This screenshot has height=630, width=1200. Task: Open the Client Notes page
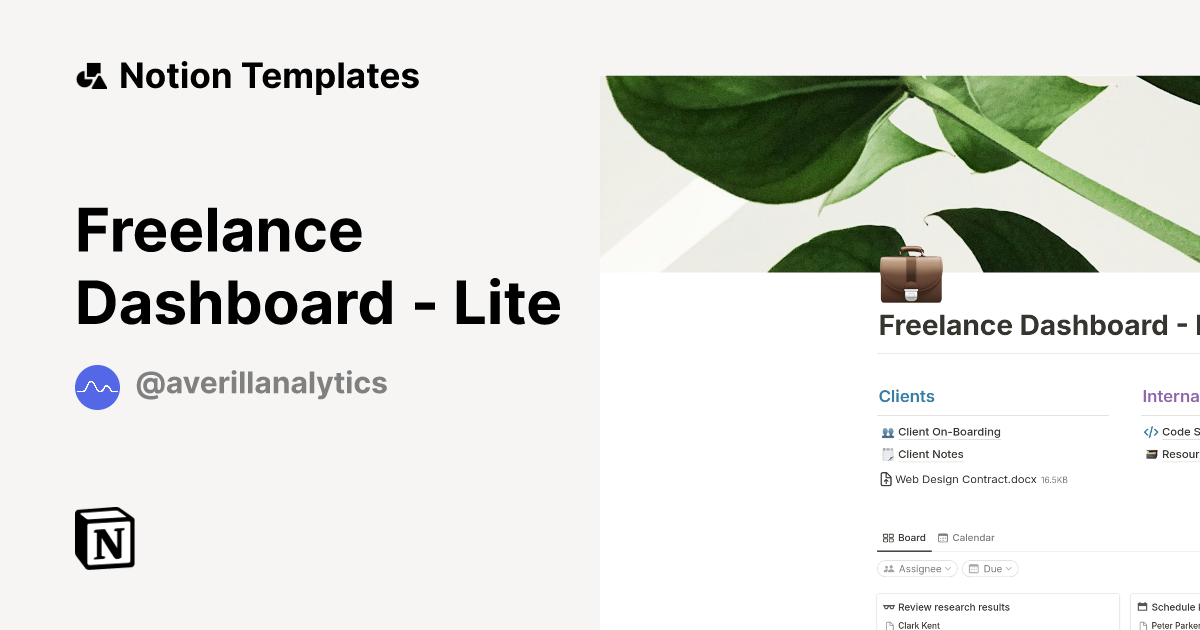pyautogui.click(x=930, y=453)
